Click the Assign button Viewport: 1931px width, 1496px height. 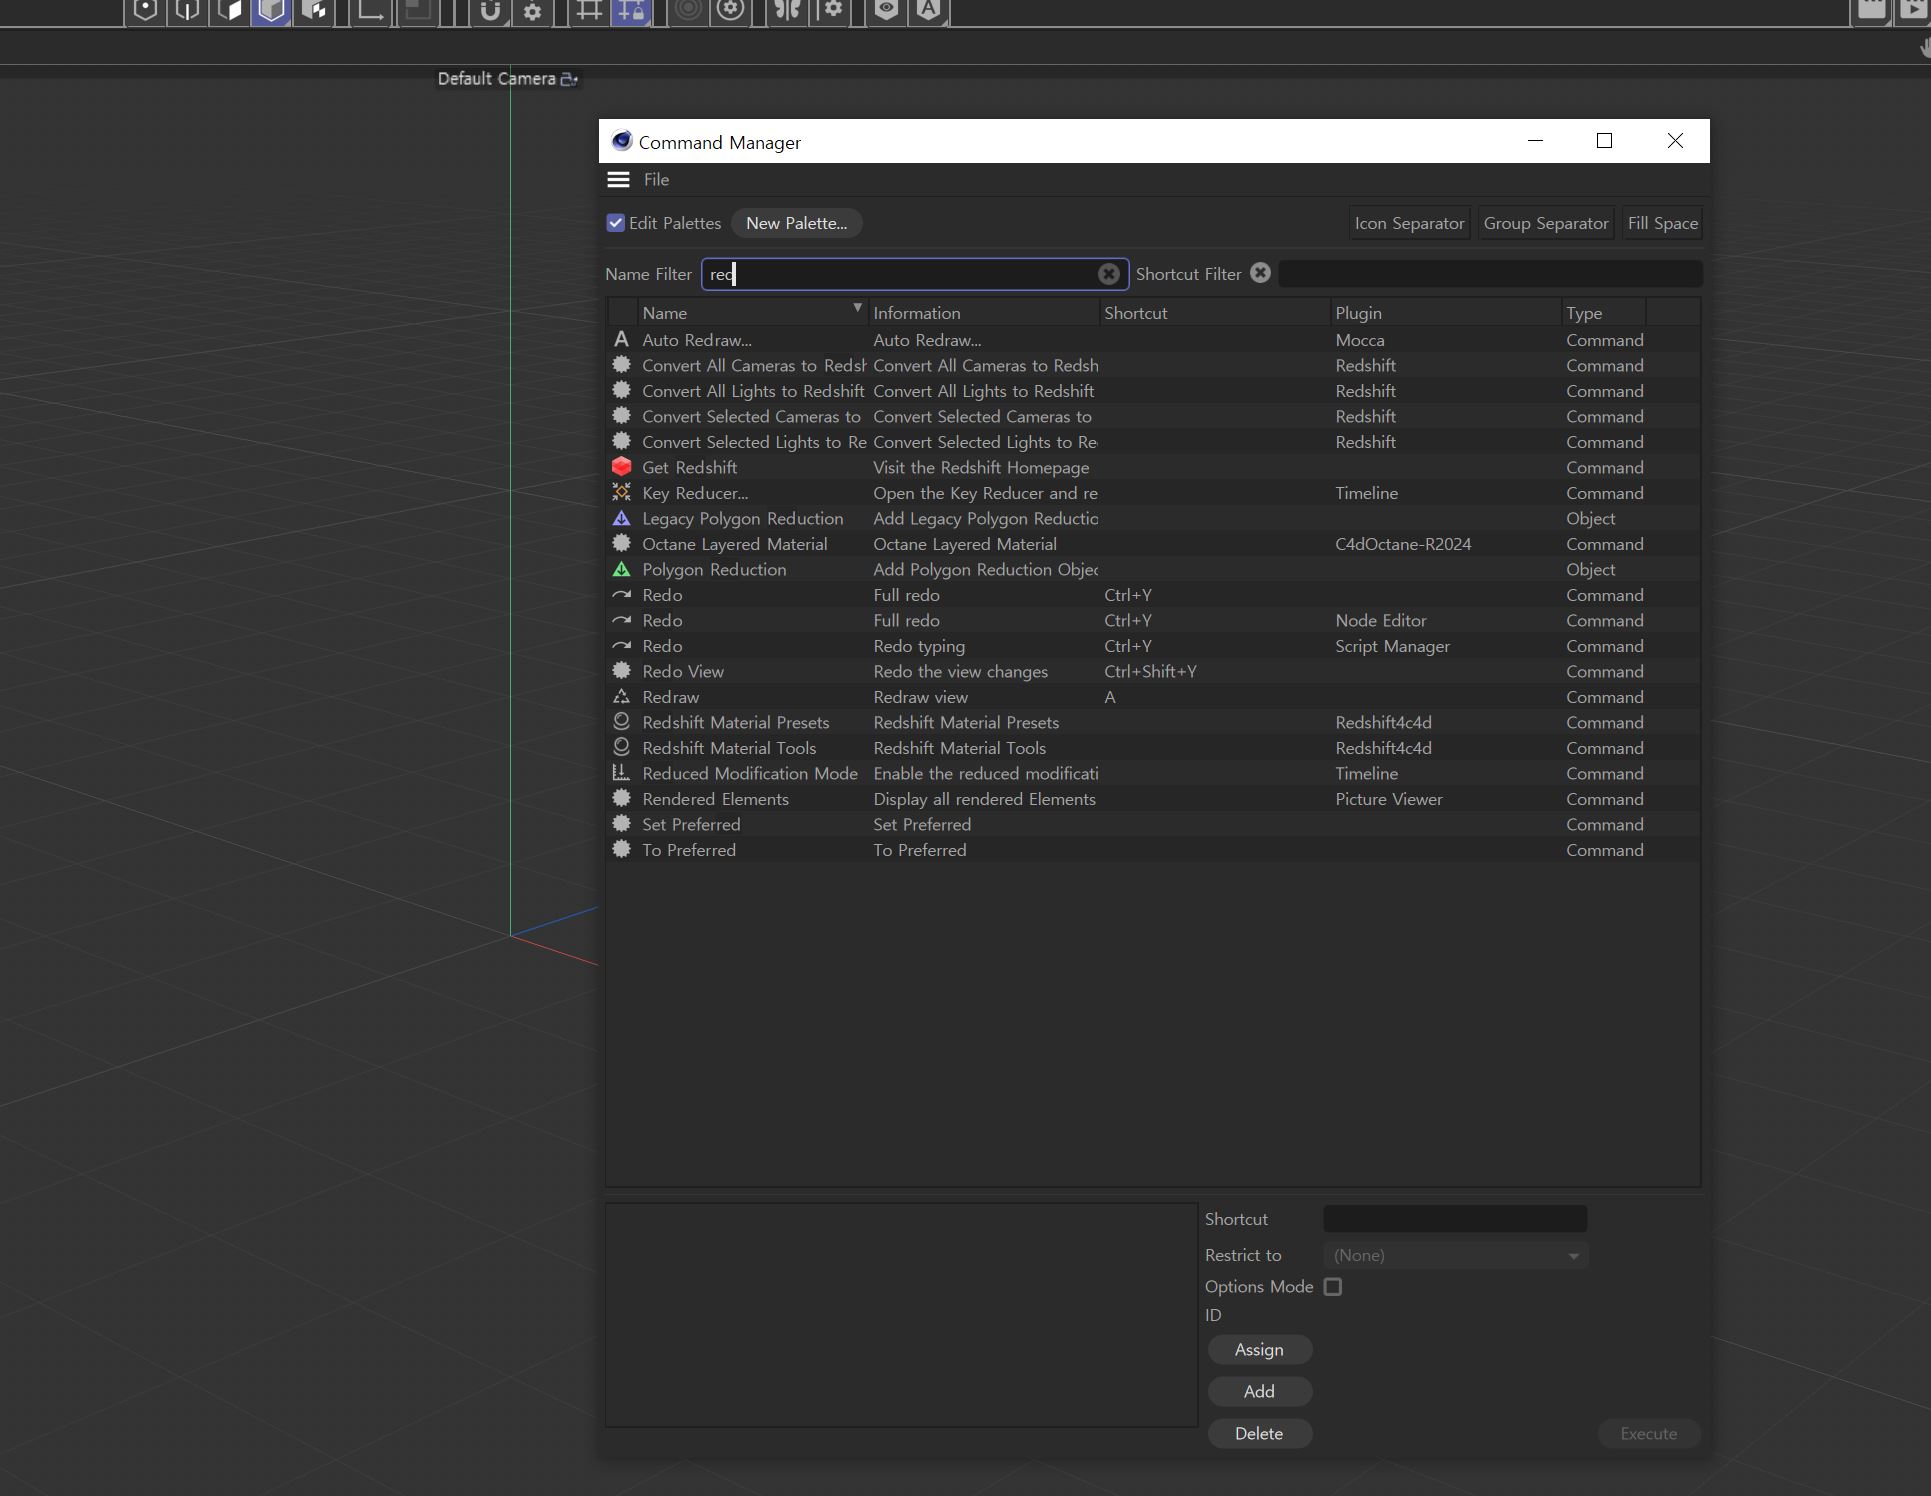pyautogui.click(x=1259, y=1350)
